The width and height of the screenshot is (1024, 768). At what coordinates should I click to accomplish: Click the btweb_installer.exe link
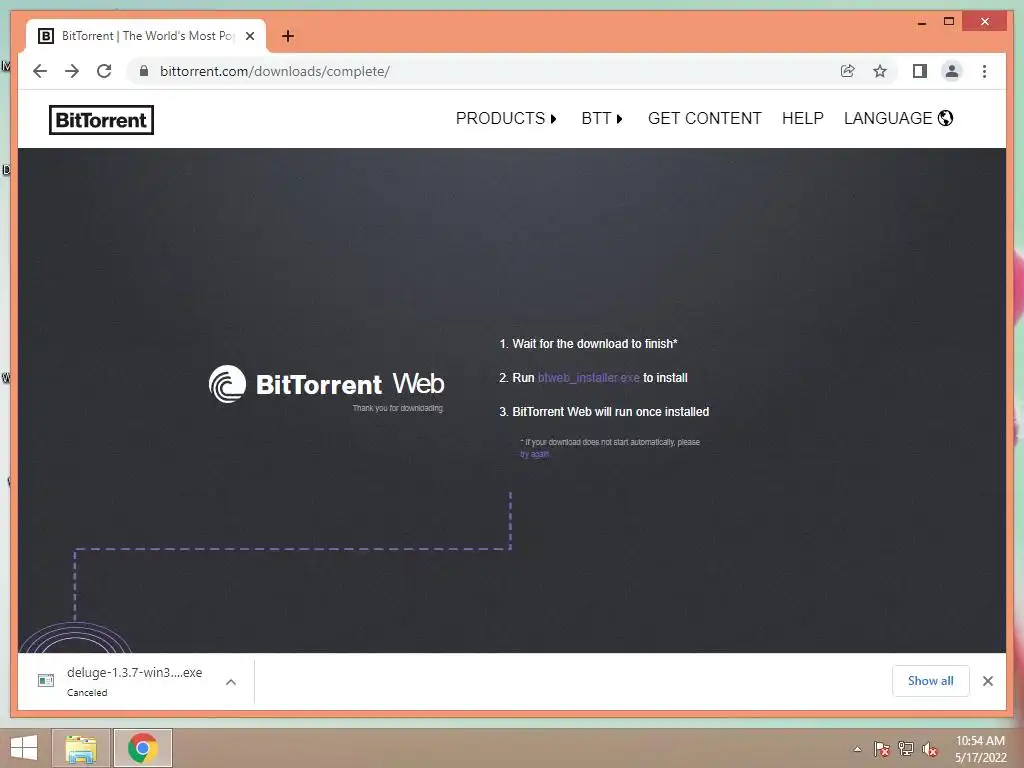click(588, 377)
